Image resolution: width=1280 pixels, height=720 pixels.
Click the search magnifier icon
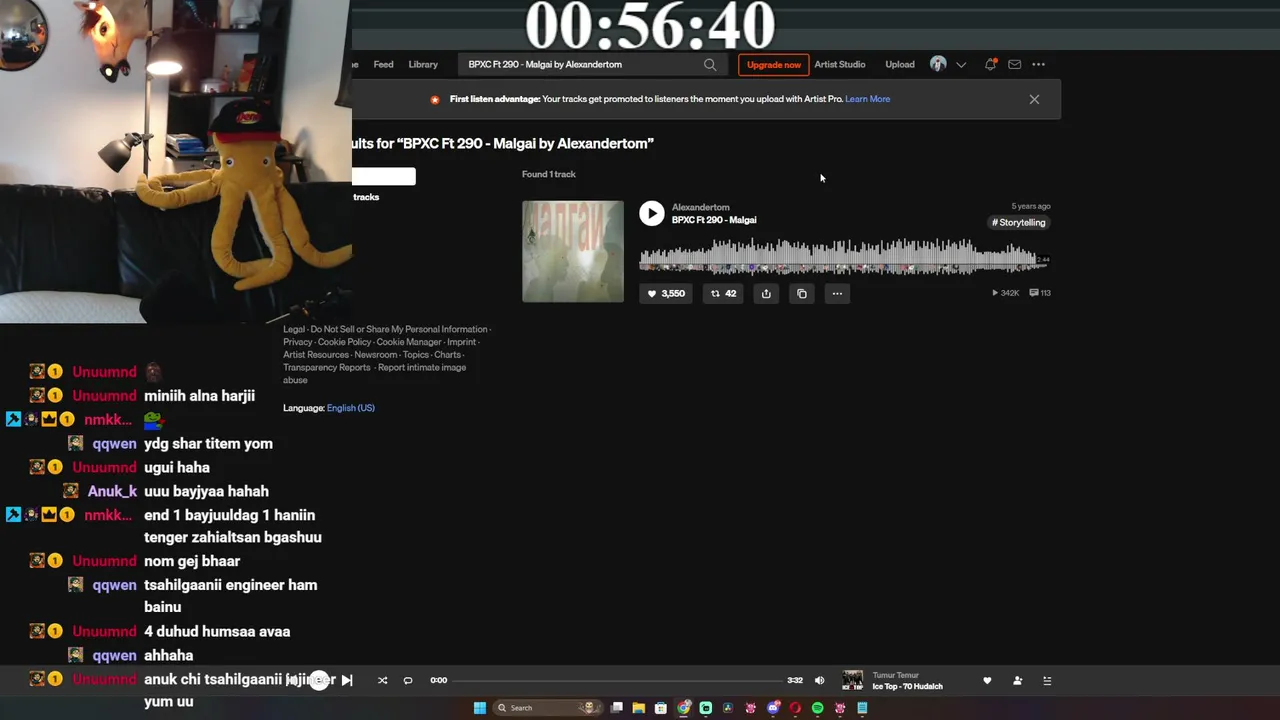(710, 64)
